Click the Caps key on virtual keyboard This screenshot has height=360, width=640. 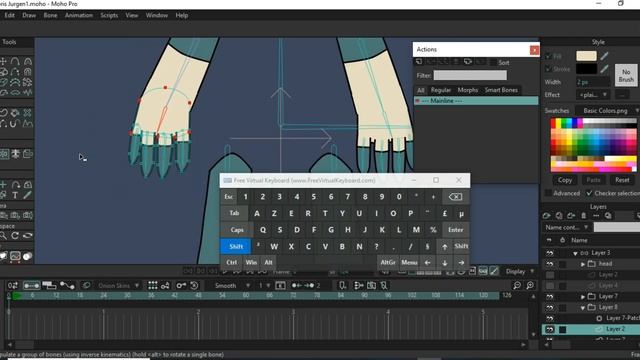(x=237, y=230)
